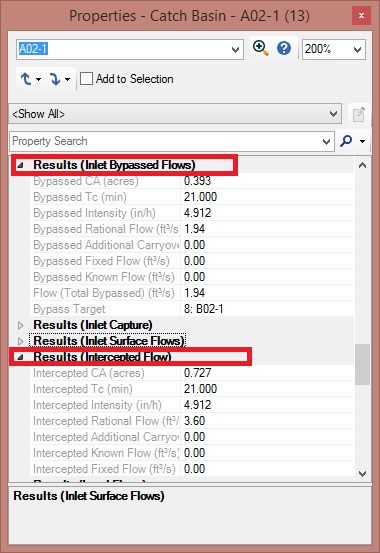The image size is (380, 553).
Task: Click into the Property Search field
Action: coord(166,141)
